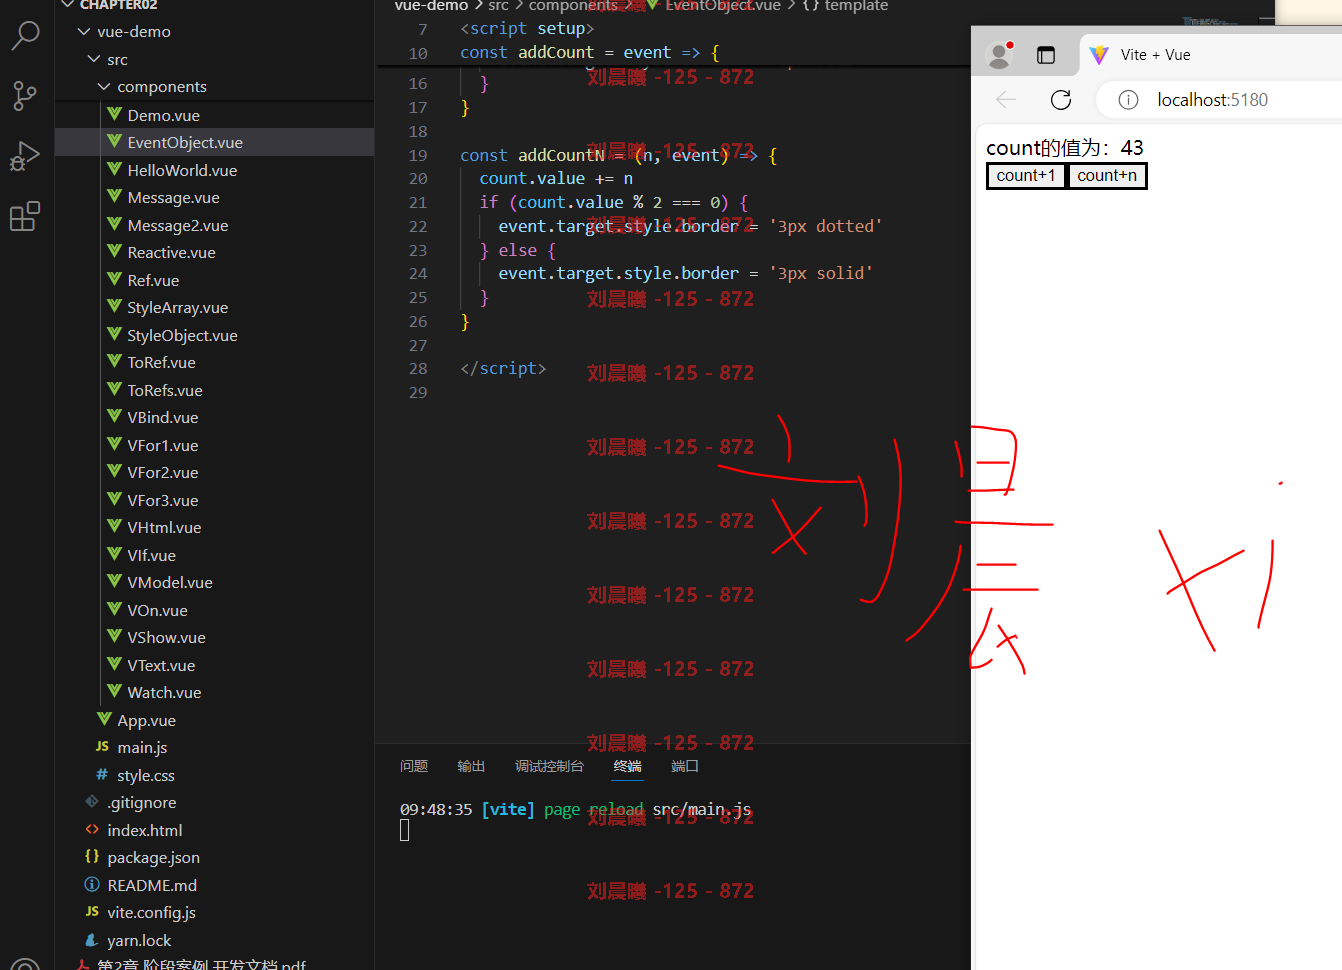Image resolution: width=1342 pixels, height=970 pixels.
Task: Click HTML icon beside index.html
Action: click(92, 830)
